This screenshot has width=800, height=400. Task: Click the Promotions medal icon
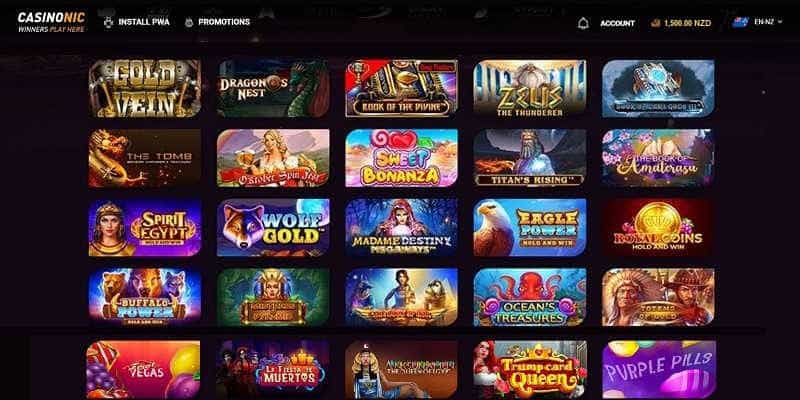click(189, 22)
